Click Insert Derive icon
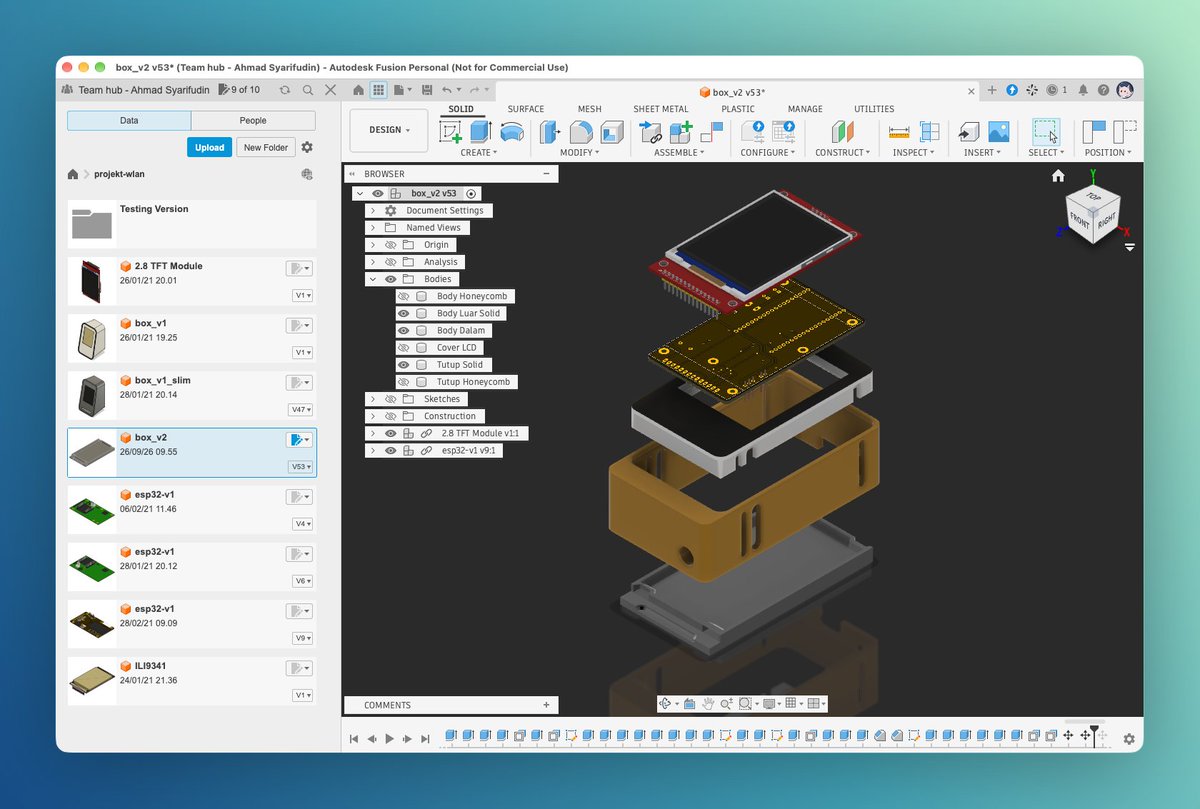Image resolution: width=1200 pixels, height=809 pixels. (968, 131)
